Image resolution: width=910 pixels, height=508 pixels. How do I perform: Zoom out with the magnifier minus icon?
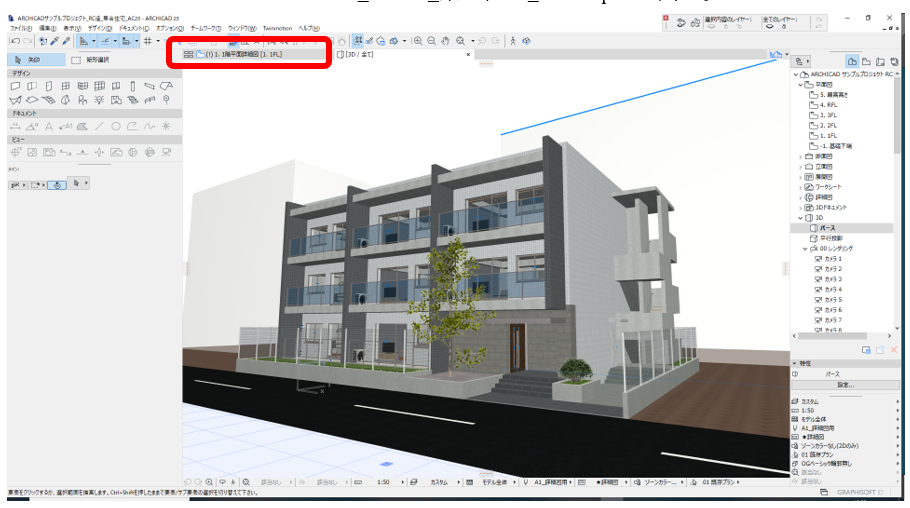(431, 41)
